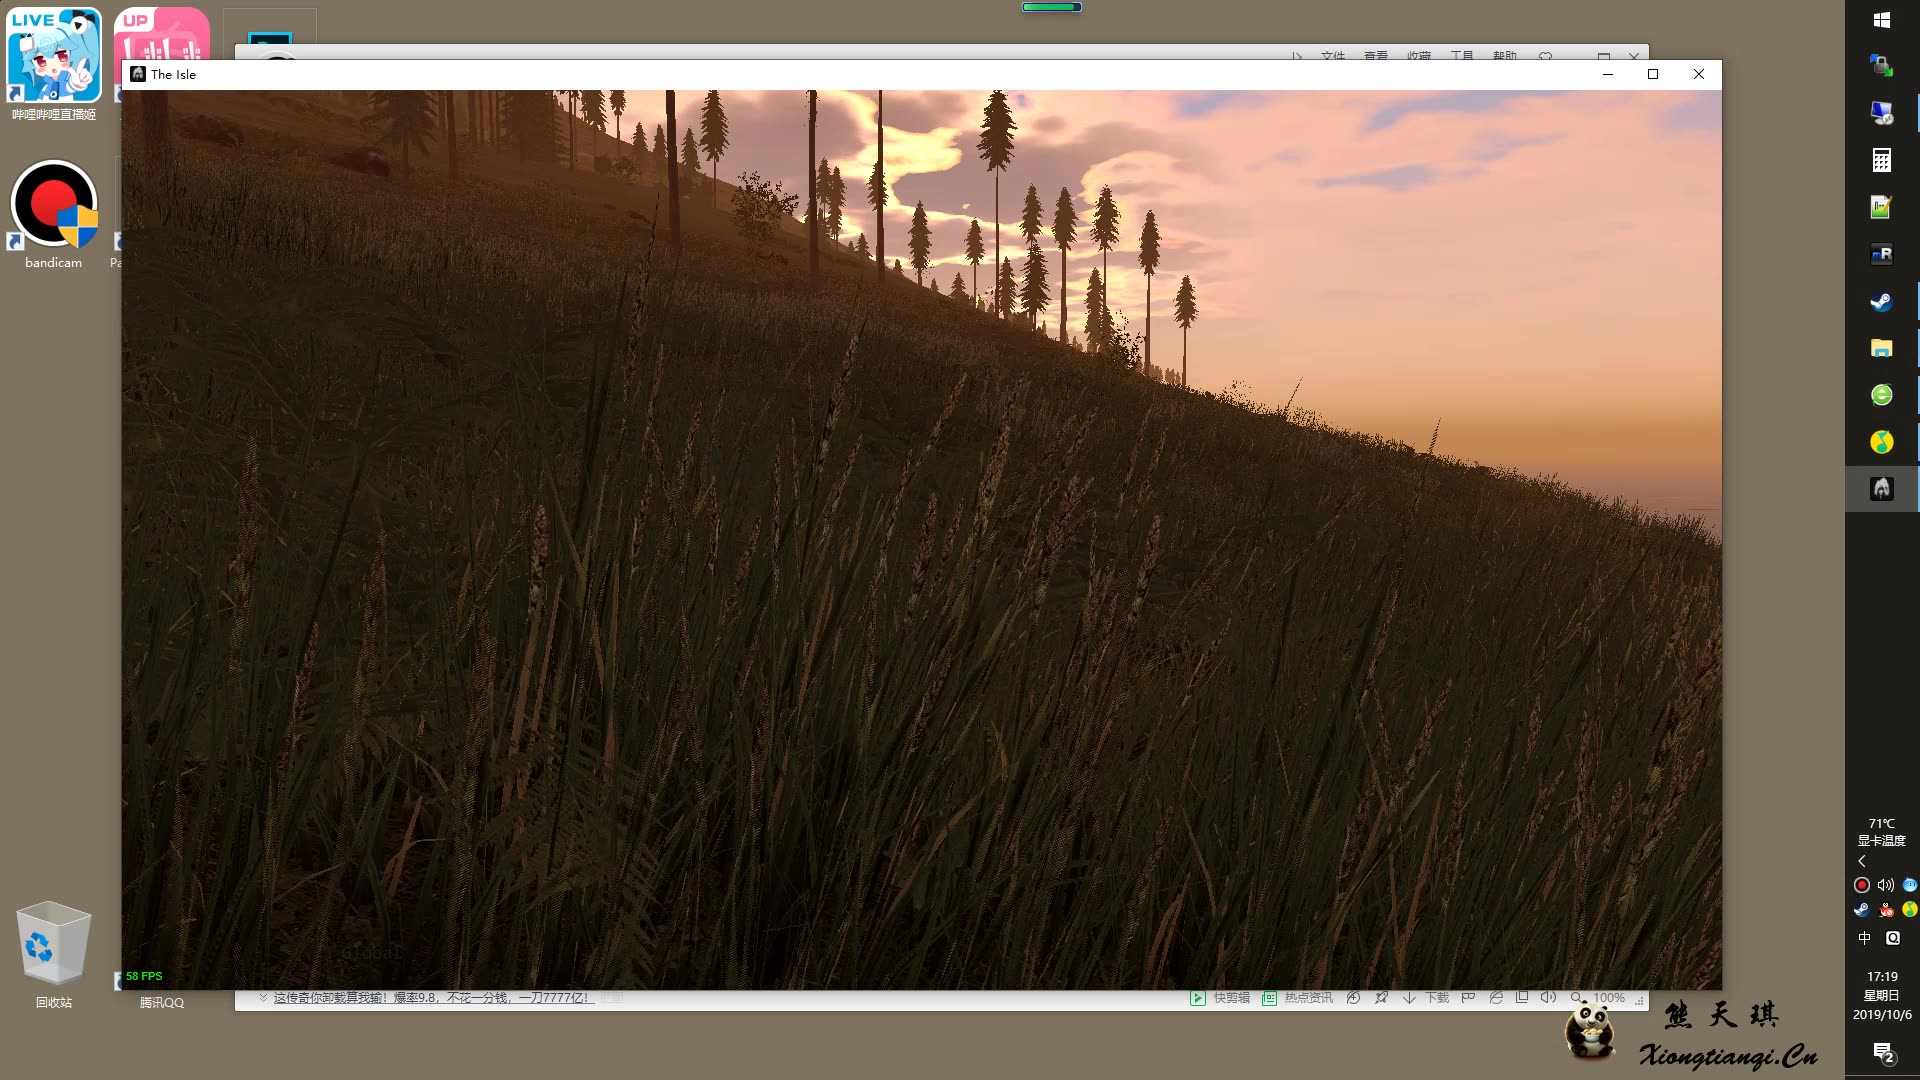Image resolution: width=1920 pixels, height=1080 pixels.
Task: Open the 文件 menu in background browser
Action: pos(1333,55)
